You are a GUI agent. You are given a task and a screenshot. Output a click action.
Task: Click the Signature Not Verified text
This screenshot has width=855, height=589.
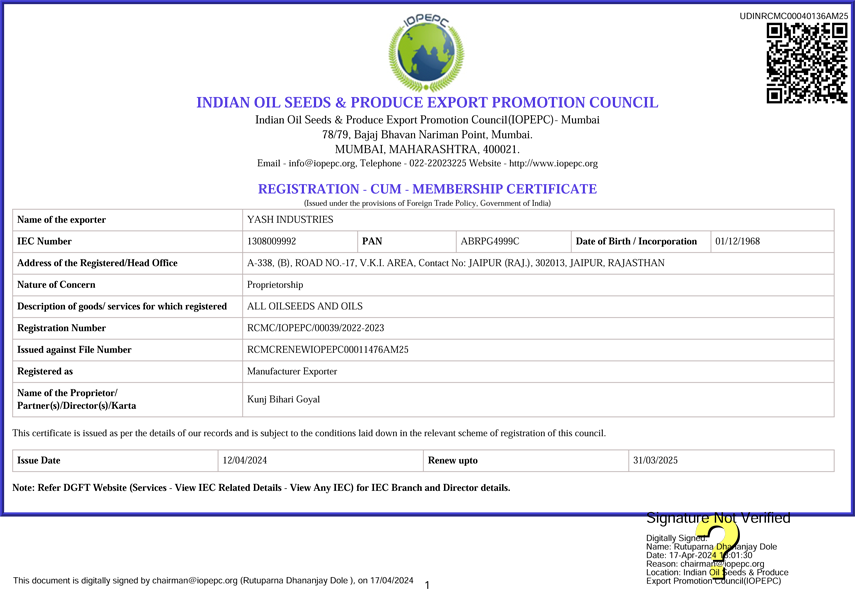pyautogui.click(x=718, y=518)
